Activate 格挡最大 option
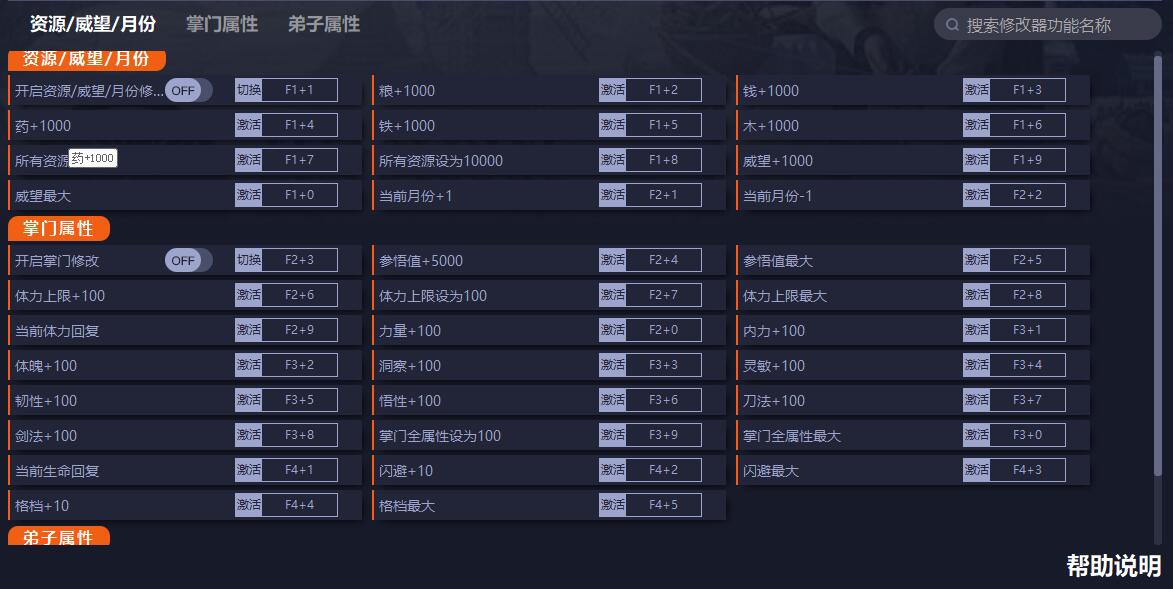1173x589 pixels. [x=612, y=505]
